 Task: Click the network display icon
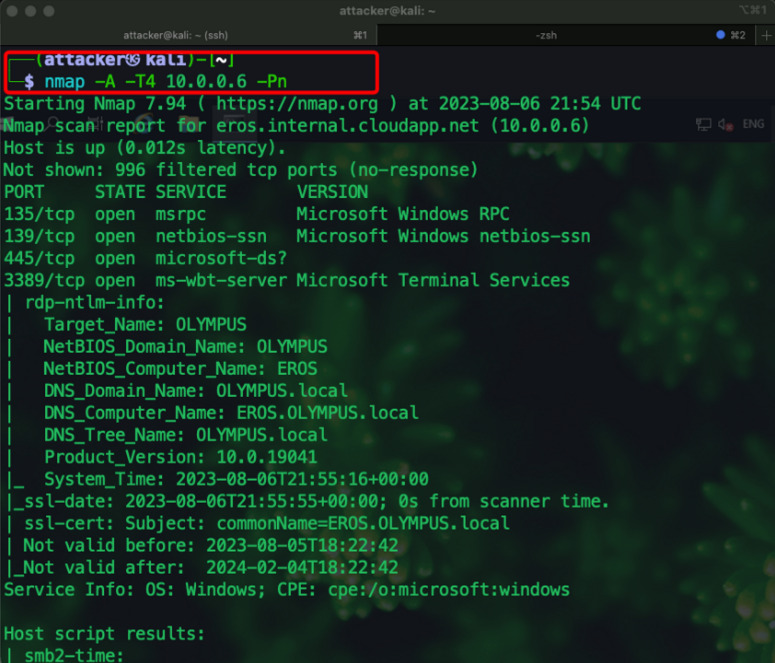click(702, 125)
